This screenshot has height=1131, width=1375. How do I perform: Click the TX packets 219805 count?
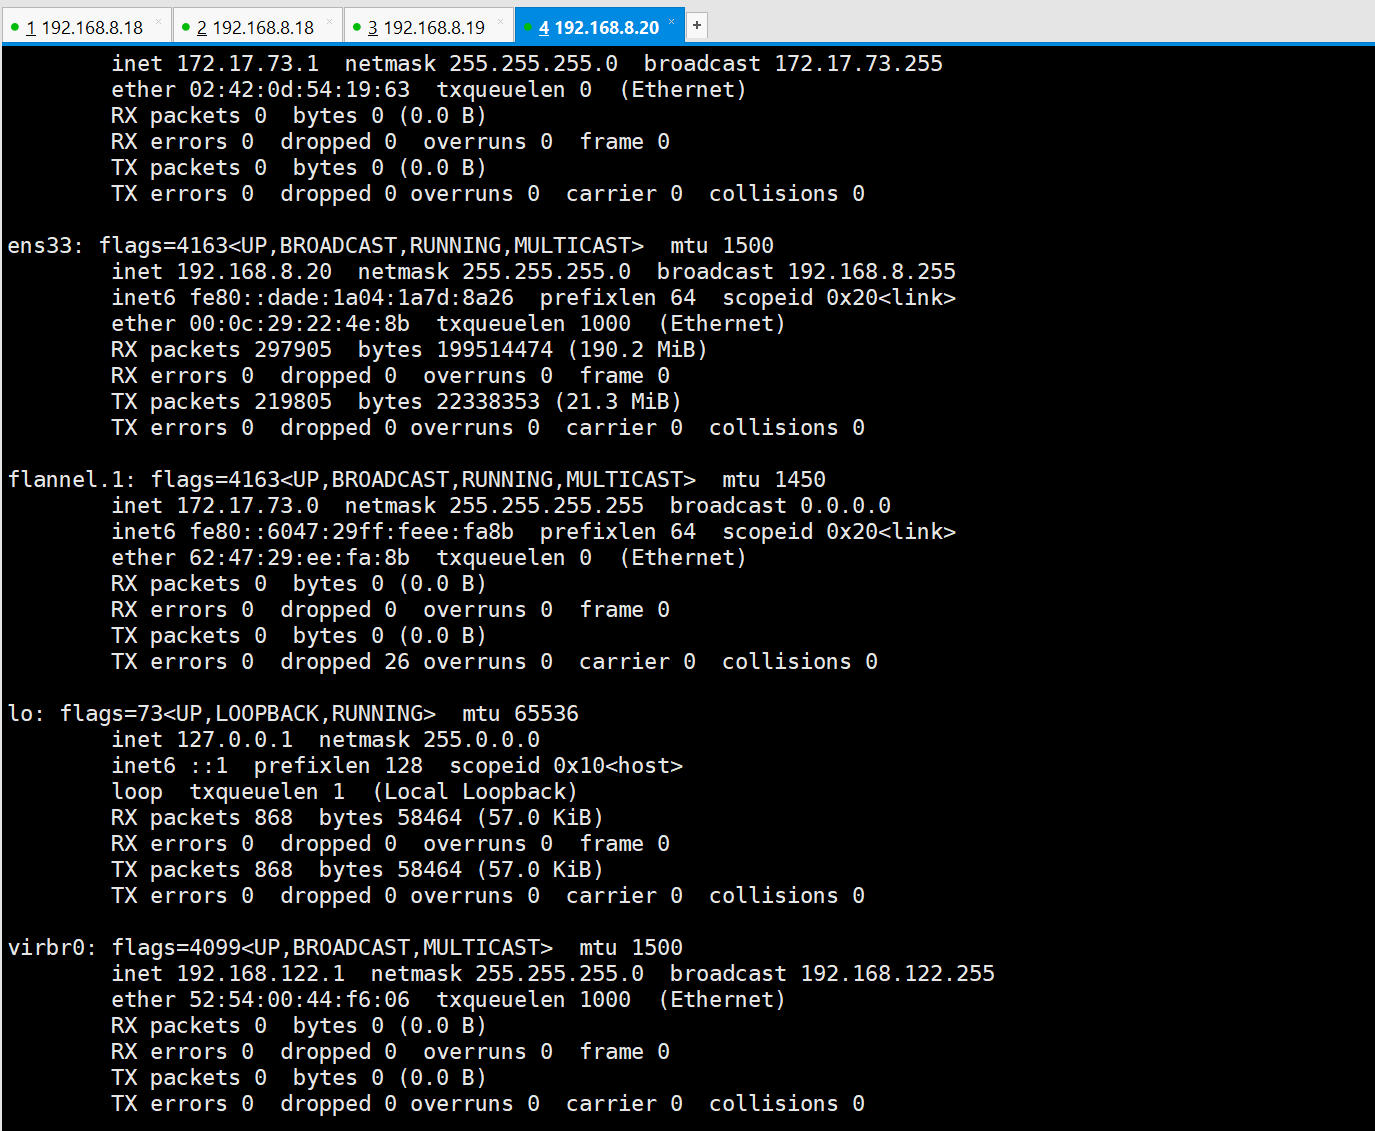coord(293,402)
